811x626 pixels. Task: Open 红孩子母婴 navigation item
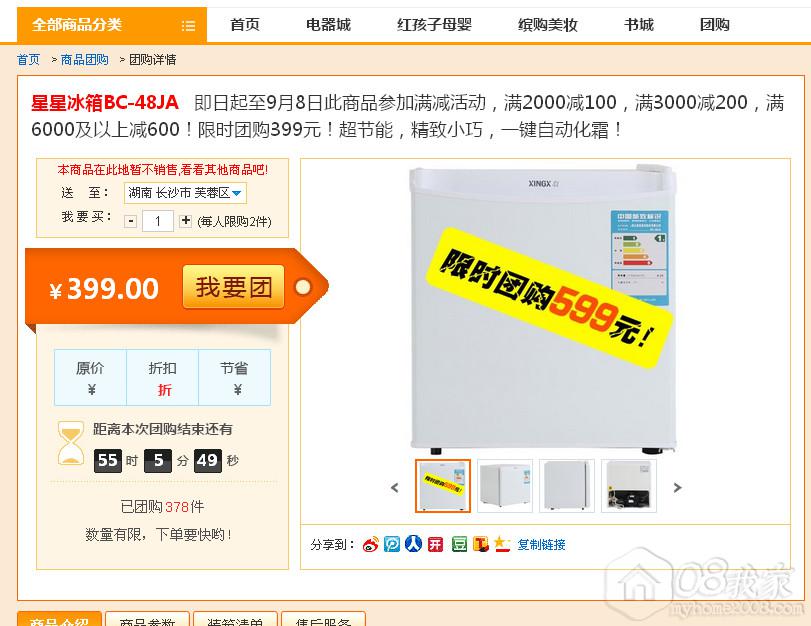(434, 24)
